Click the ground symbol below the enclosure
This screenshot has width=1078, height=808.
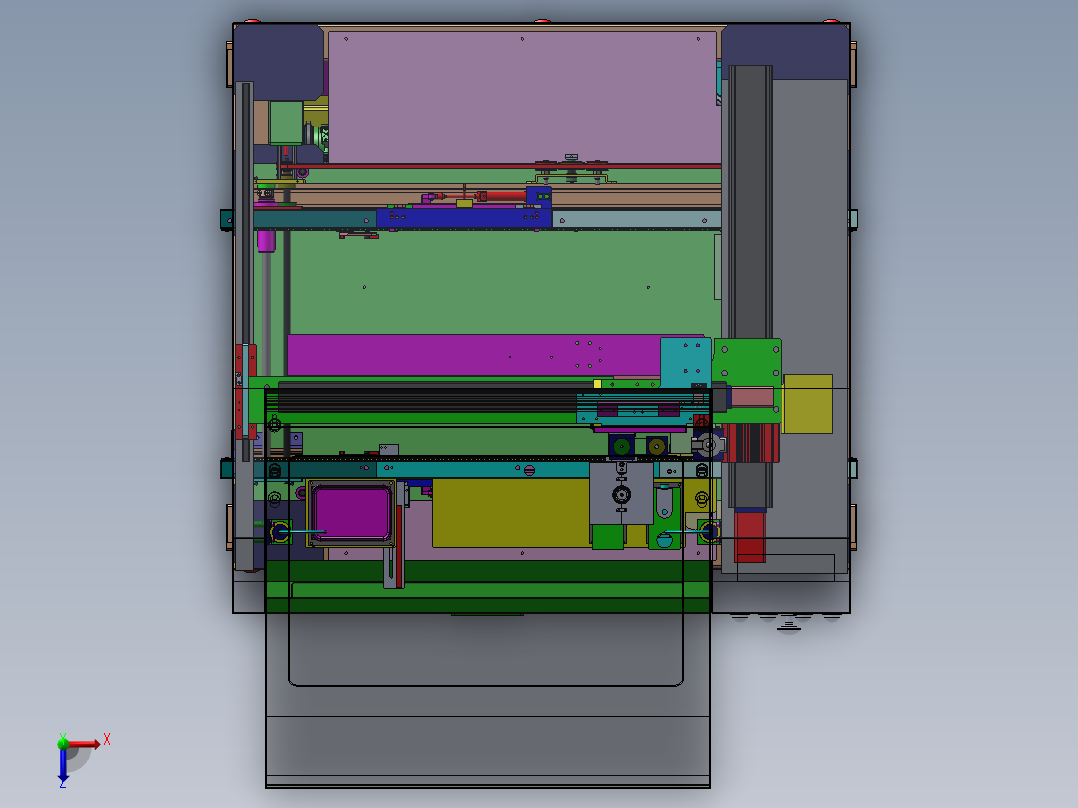click(x=789, y=624)
